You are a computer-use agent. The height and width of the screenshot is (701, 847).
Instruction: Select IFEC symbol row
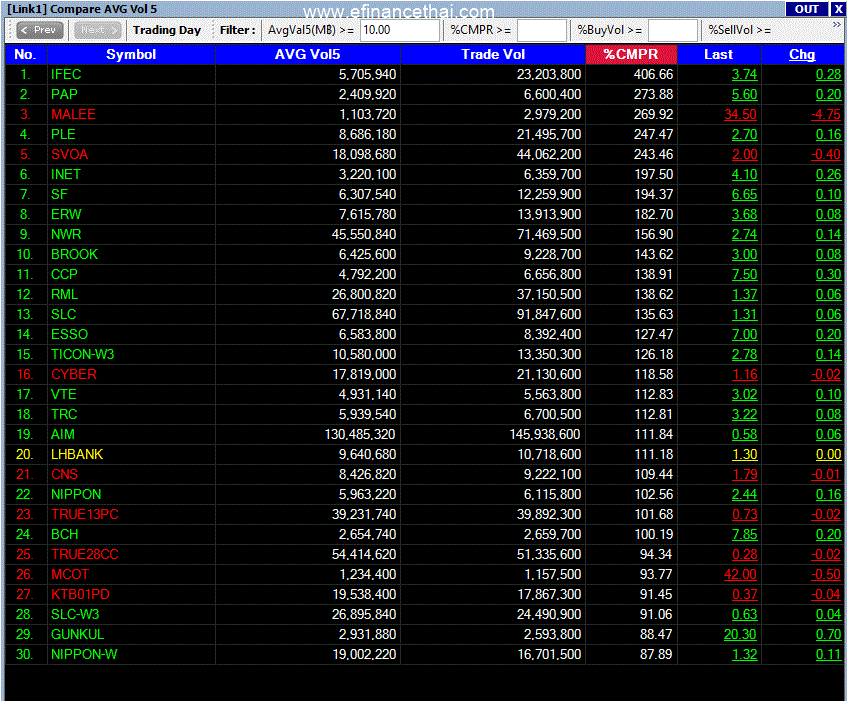point(424,75)
